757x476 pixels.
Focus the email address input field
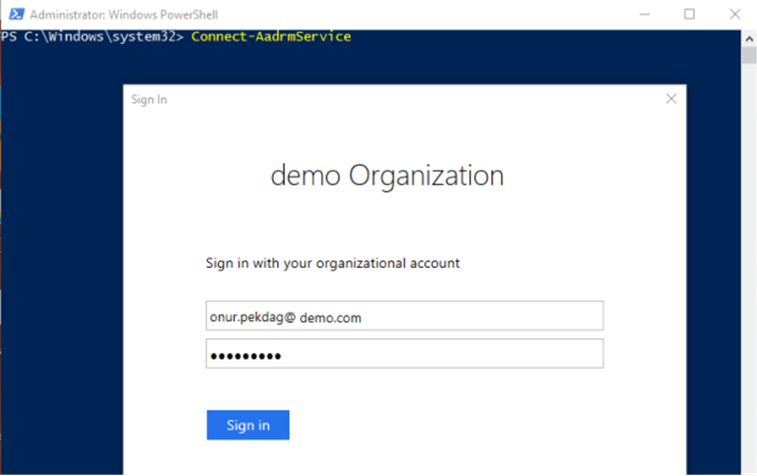tap(405, 316)
